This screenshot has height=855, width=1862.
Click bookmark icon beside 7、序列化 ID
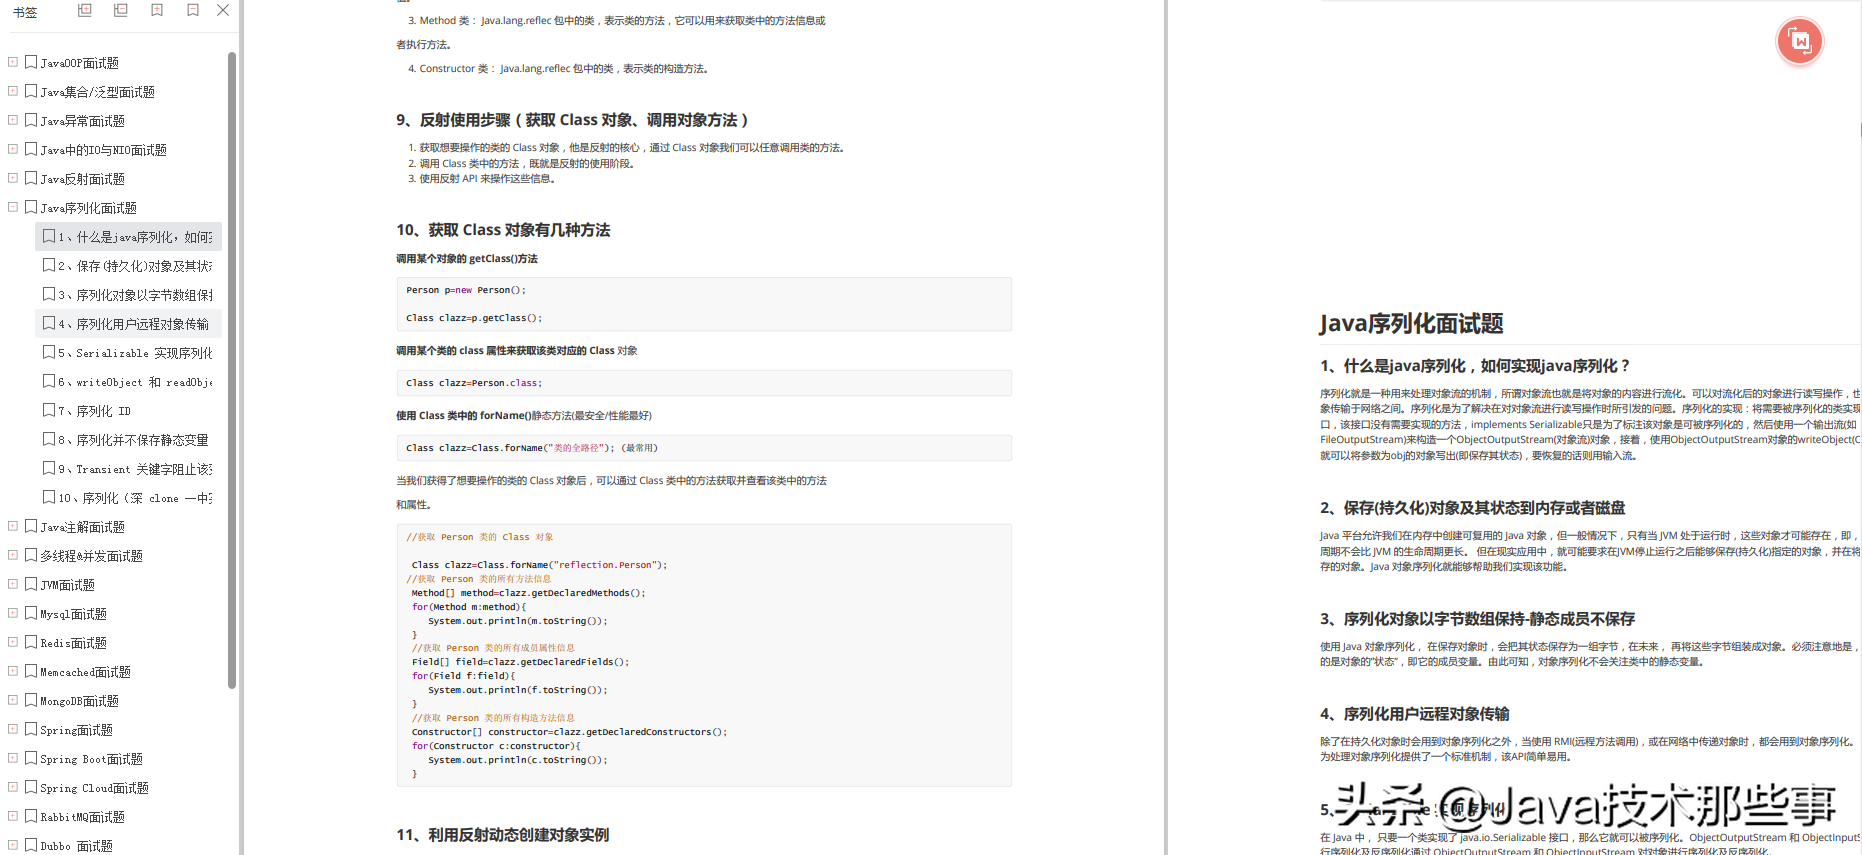(49, 410)
